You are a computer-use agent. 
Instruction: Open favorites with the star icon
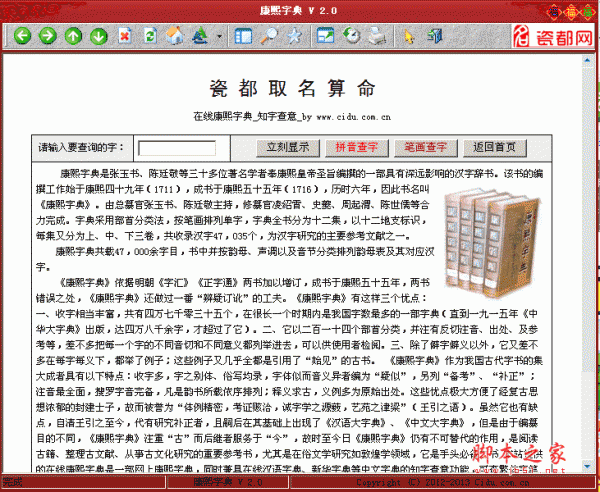294,36
